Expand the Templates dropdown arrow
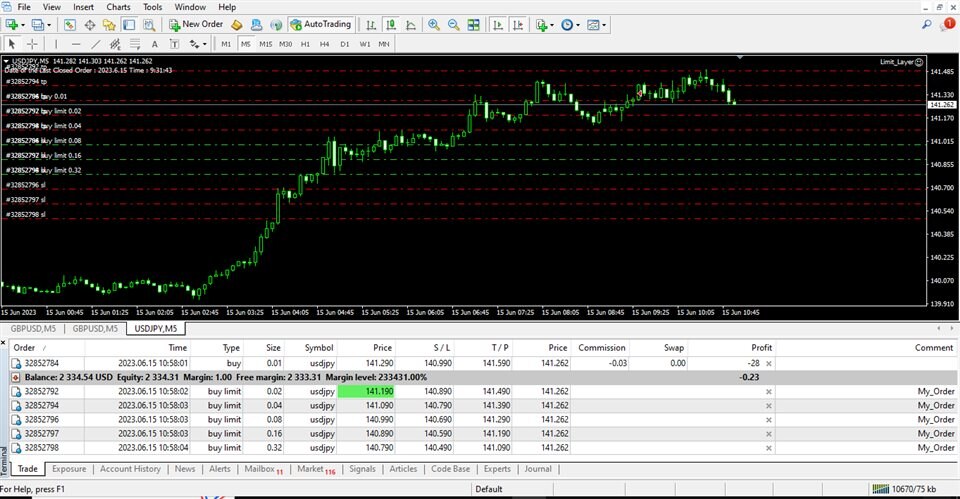This screenshot has height=499, width=960. [604, 25]
